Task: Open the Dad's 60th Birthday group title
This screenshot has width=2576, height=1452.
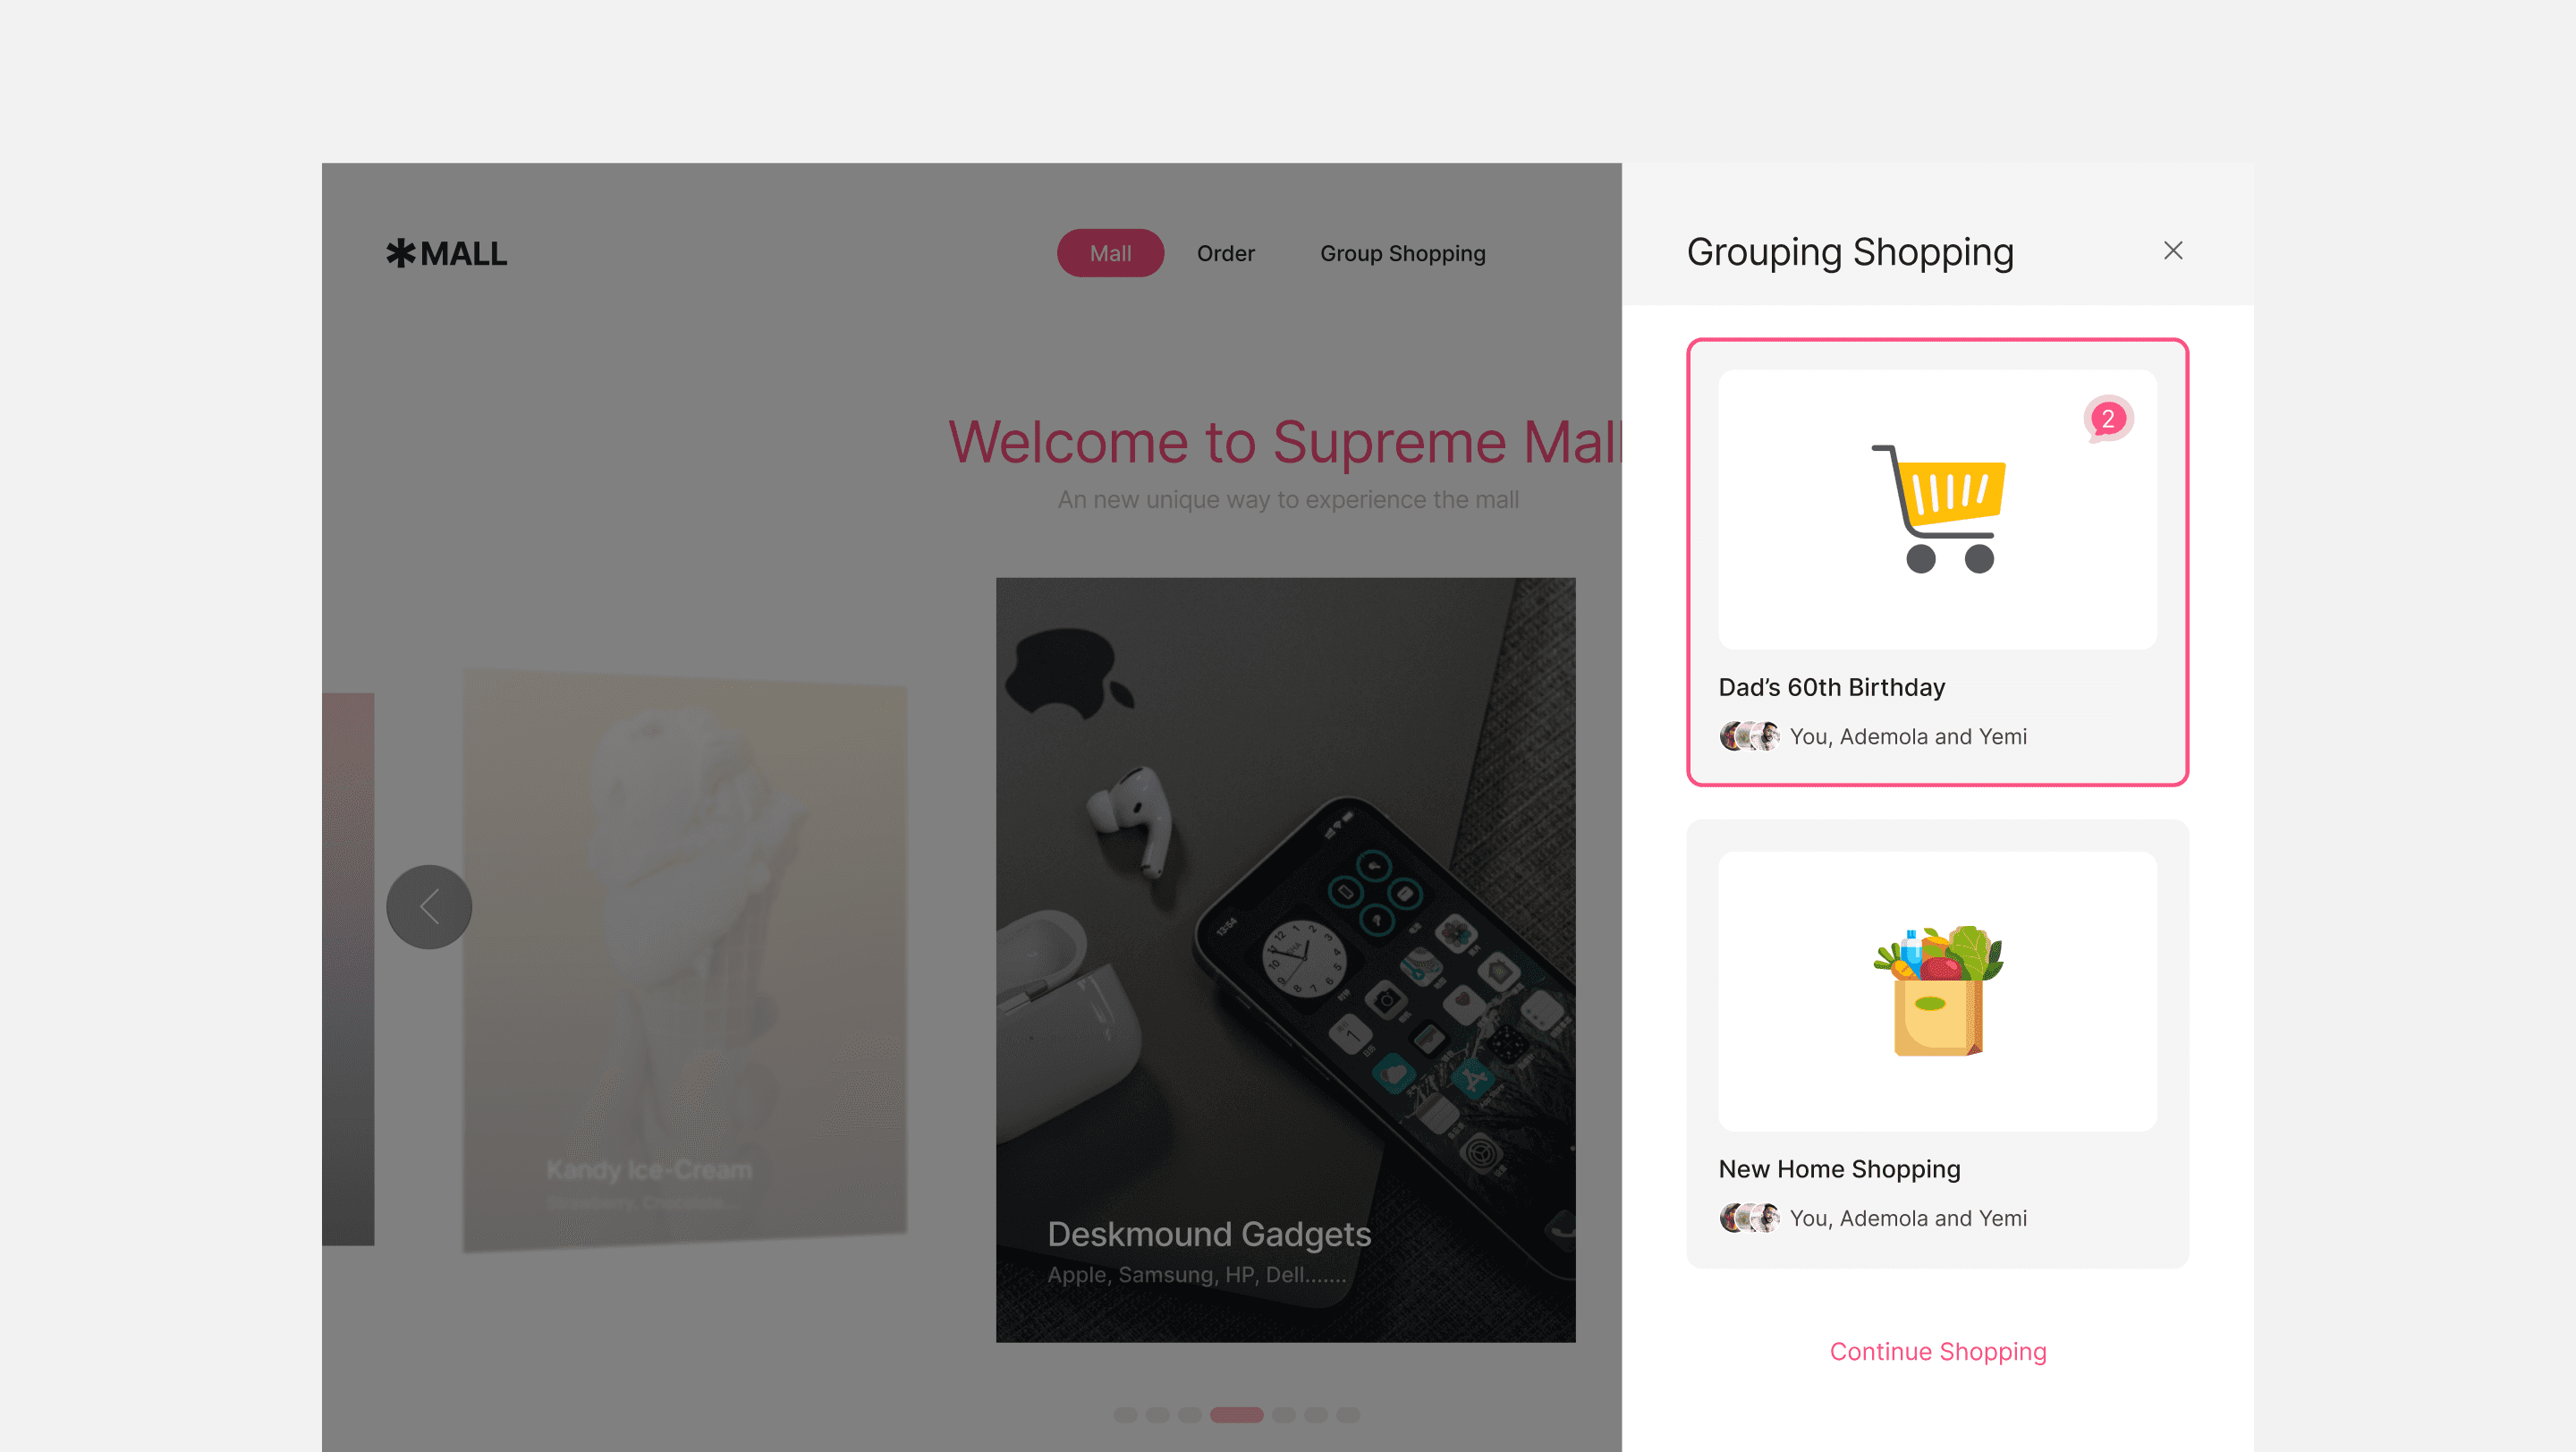Action: pyautogui.click(x=1831, y=687)
